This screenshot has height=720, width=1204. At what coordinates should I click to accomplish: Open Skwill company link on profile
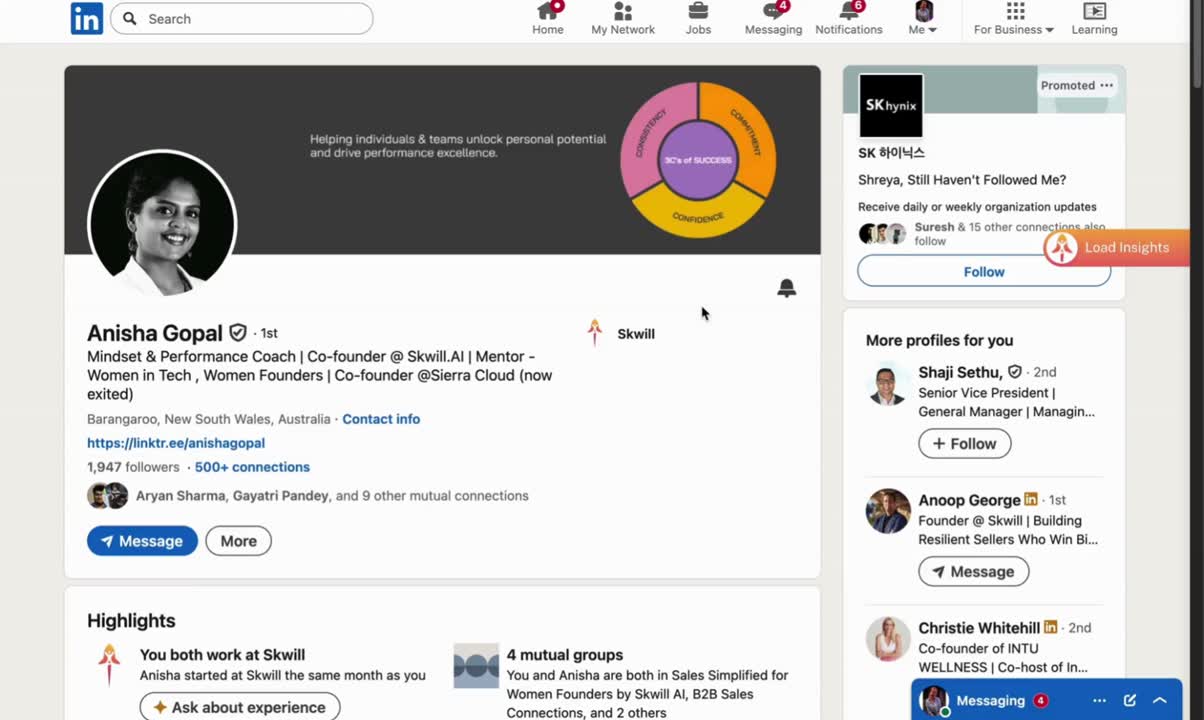(x=621, y=334)
